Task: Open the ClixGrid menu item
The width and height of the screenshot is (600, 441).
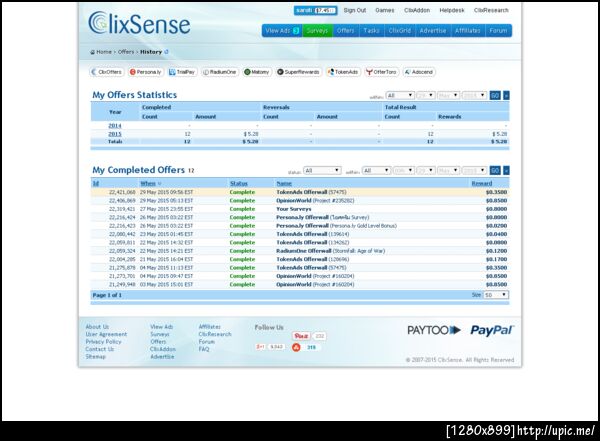Action: tap(399, 31)
